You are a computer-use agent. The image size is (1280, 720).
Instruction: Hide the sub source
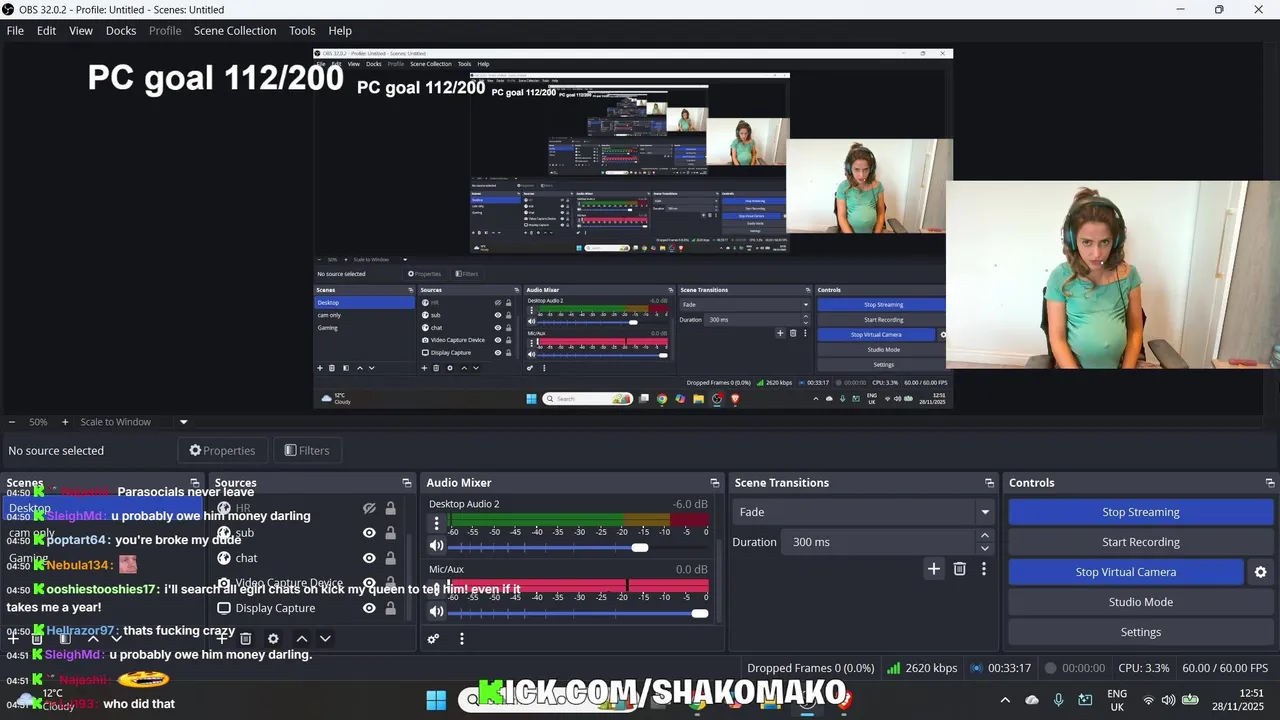pos(369,533)
